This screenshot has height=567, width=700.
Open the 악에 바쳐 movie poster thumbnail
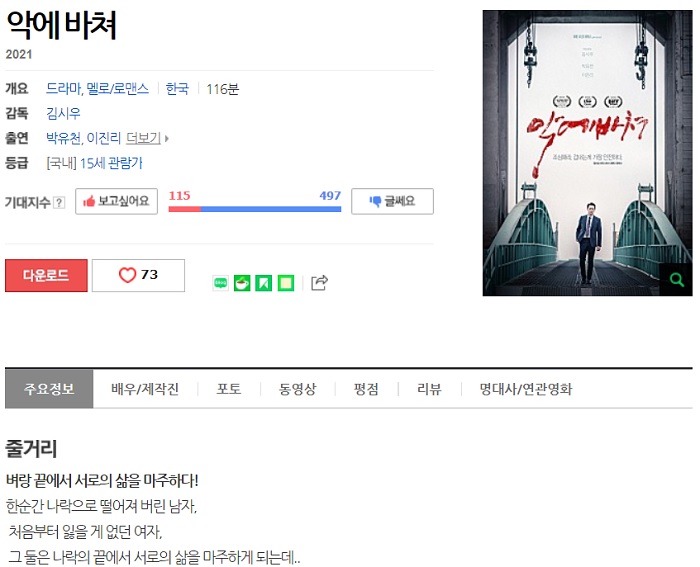tap(588, 153)
